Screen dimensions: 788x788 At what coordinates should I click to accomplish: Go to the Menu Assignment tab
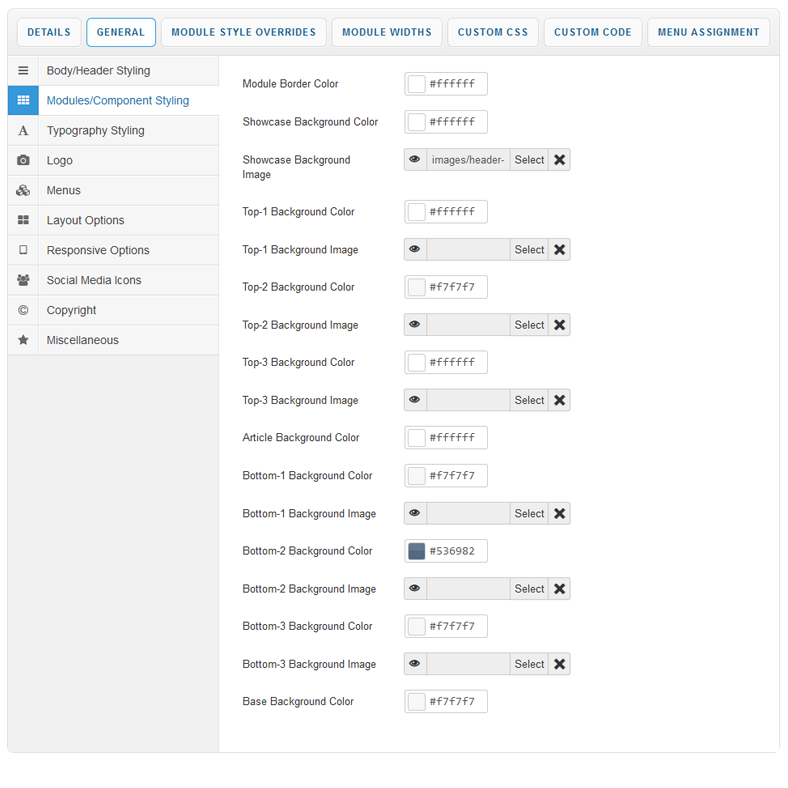pyautogui.click(x=708, y=32)
